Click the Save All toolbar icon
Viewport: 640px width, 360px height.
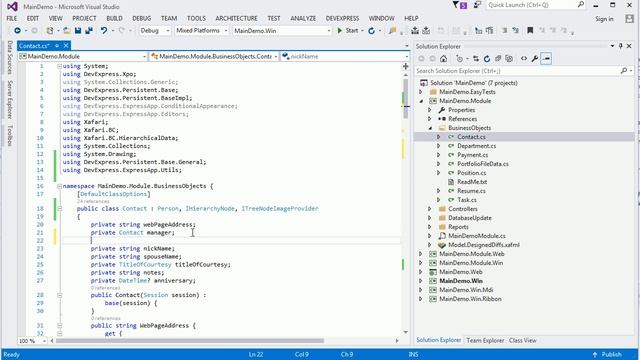point(89,31)
